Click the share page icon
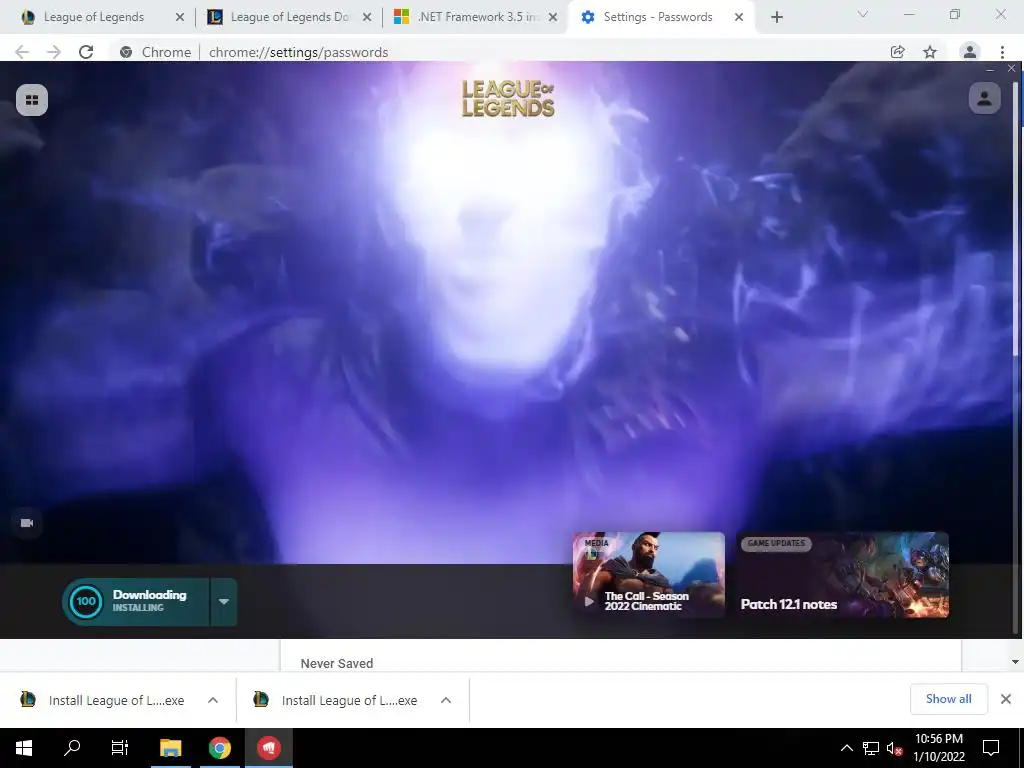This screenshot has width=1024, height=768. [898, 52]
